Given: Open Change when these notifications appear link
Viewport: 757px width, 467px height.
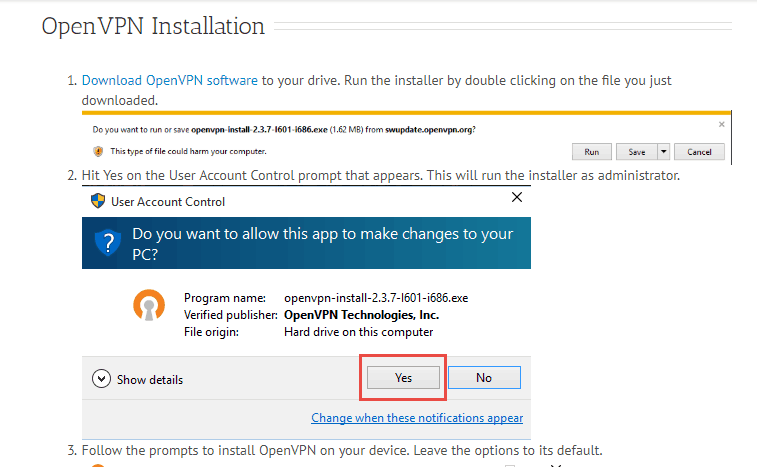Looking at the screenshot, I should click(x=417, y=418).
